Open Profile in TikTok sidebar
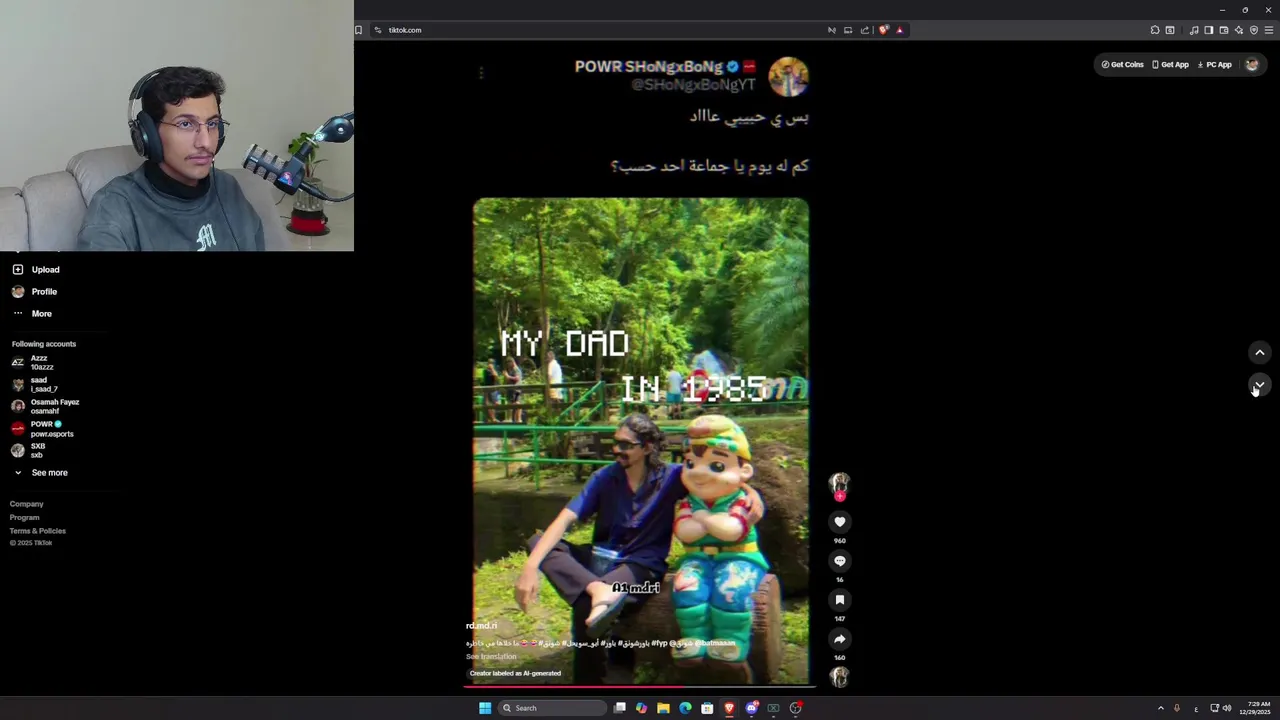Screen dimensions: 1280x720 tap(35, 292)
